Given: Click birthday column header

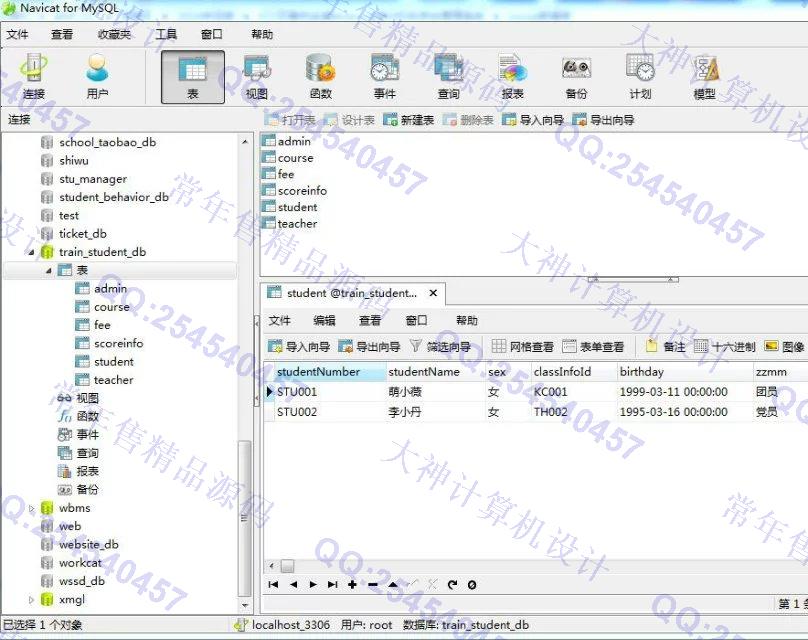Looking at the screenshot, I should coord(684,372).
